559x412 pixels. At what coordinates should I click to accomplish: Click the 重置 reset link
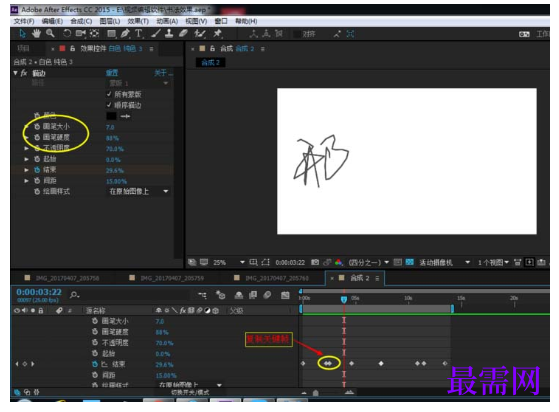pos(112,73)
